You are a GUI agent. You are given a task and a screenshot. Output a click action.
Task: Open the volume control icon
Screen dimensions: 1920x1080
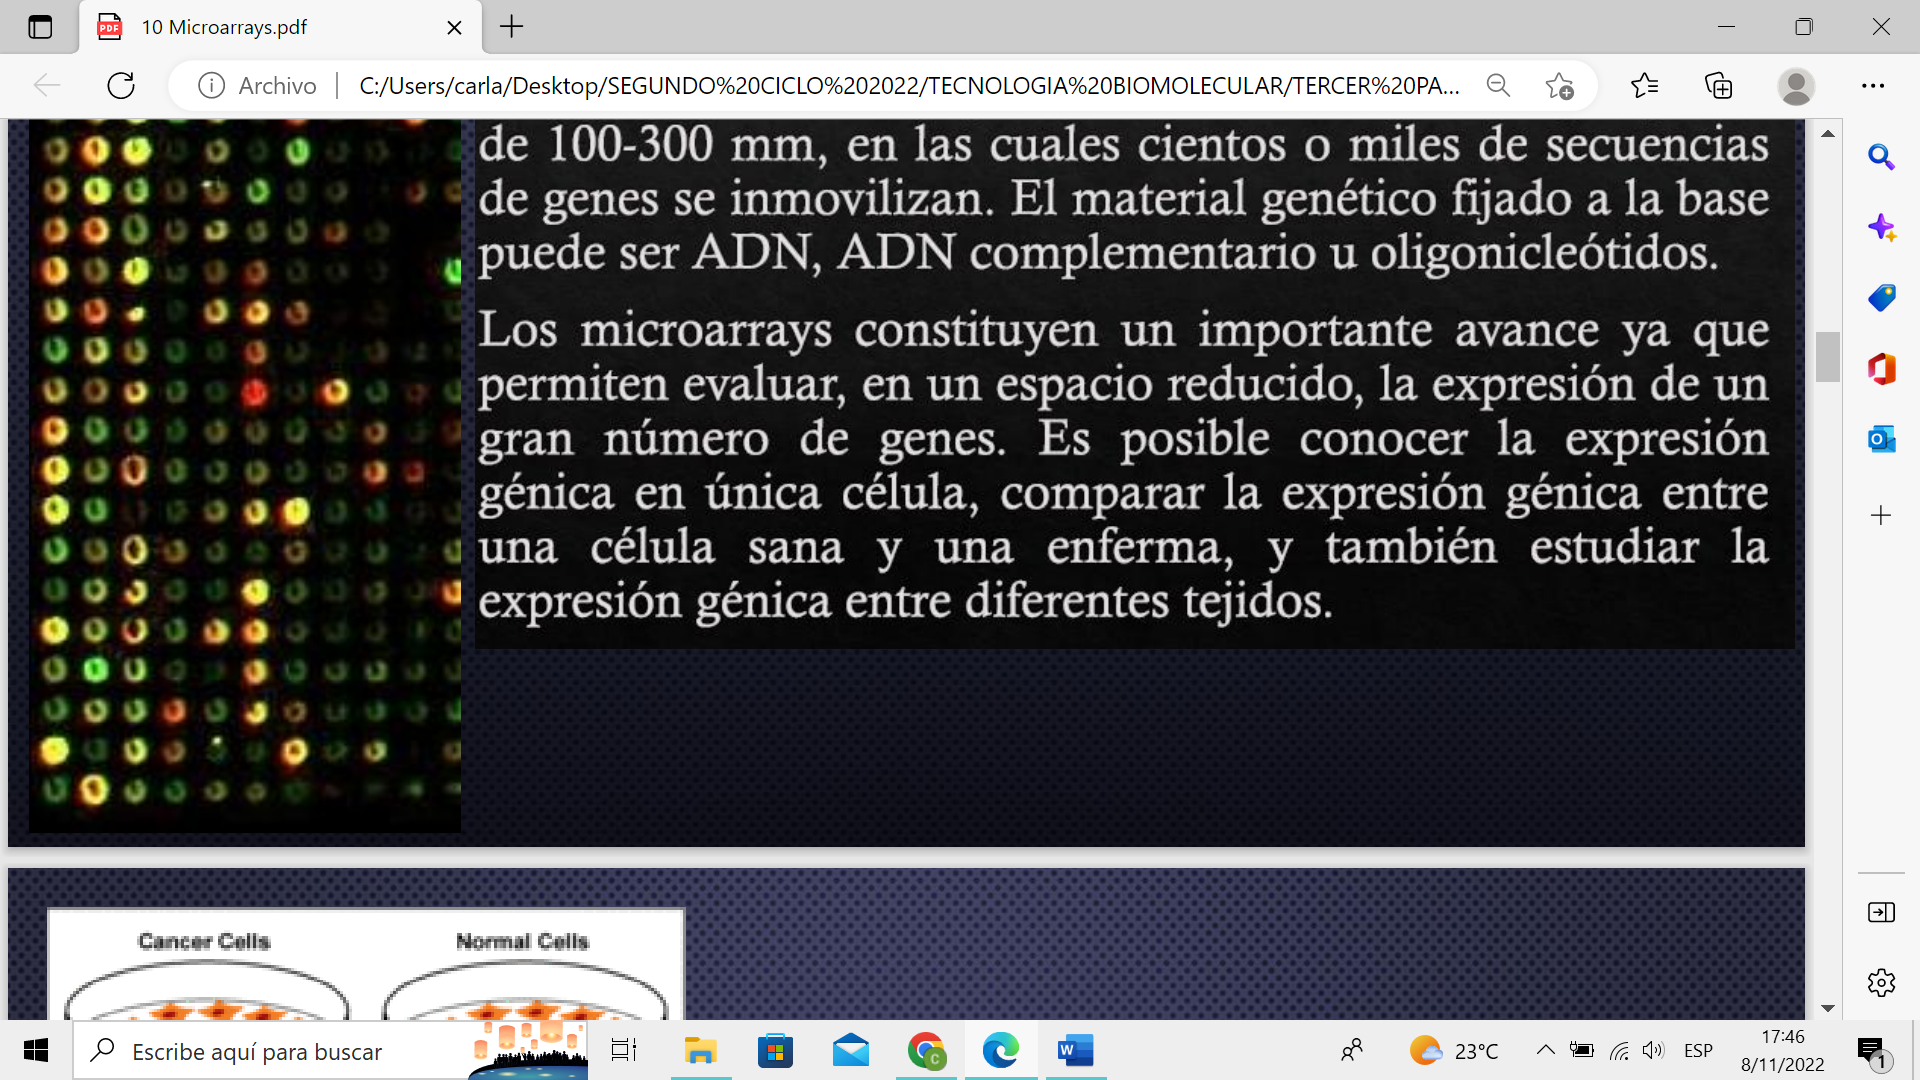click(1654, 1050)
